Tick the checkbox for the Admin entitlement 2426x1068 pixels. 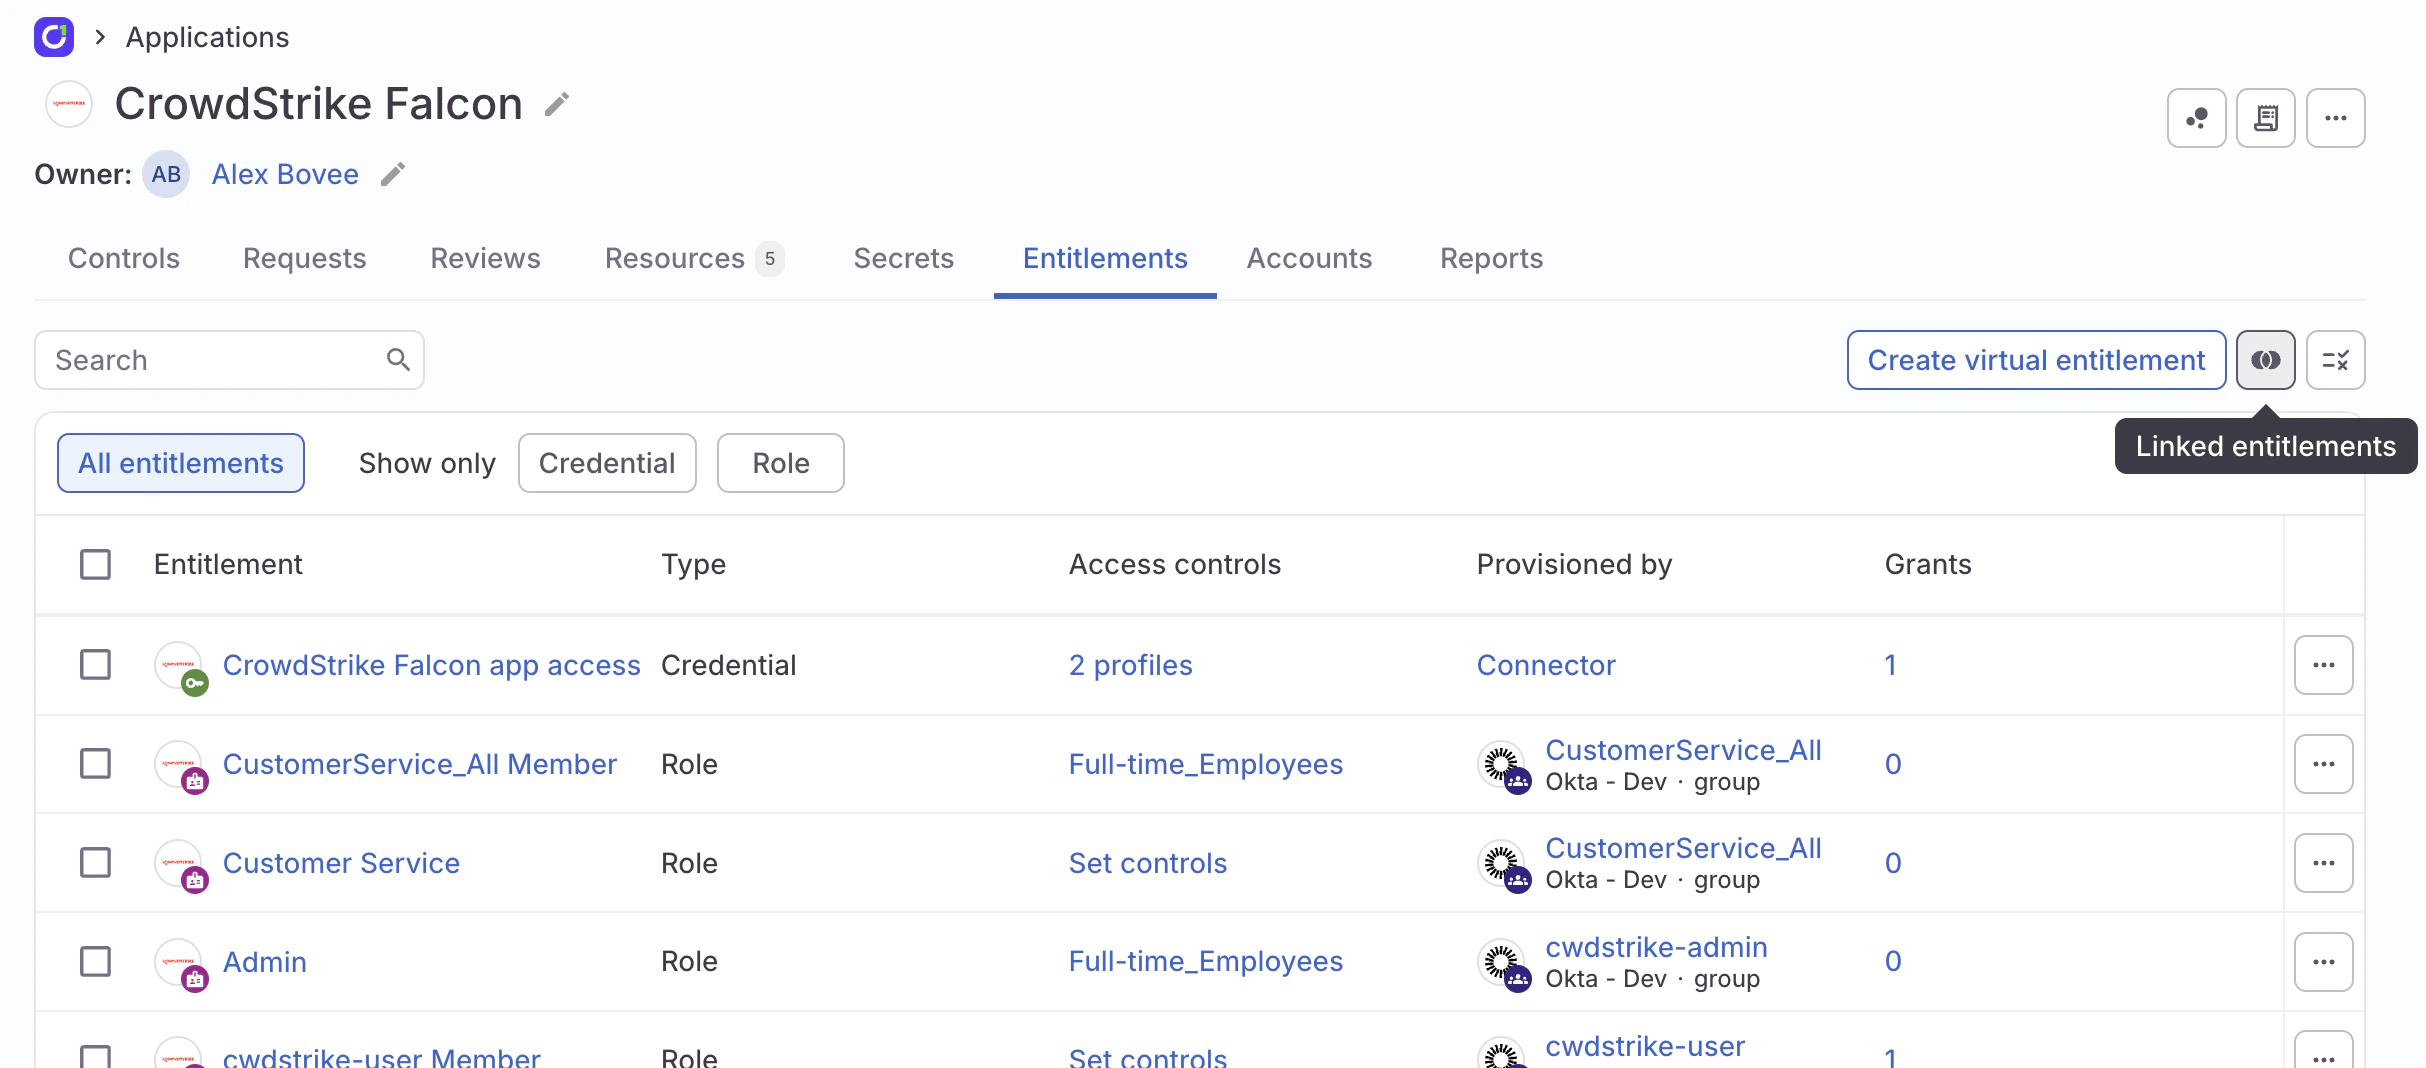click(94, 961)
